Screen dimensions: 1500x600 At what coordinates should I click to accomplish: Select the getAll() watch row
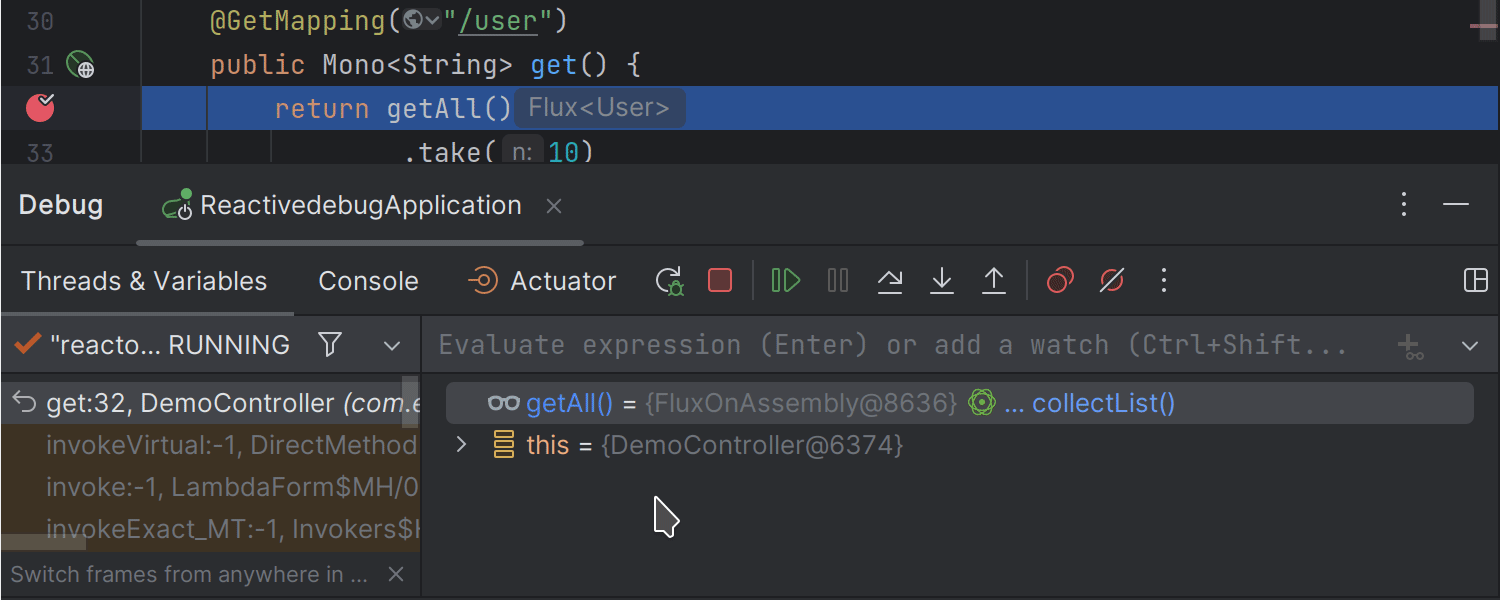959,403
